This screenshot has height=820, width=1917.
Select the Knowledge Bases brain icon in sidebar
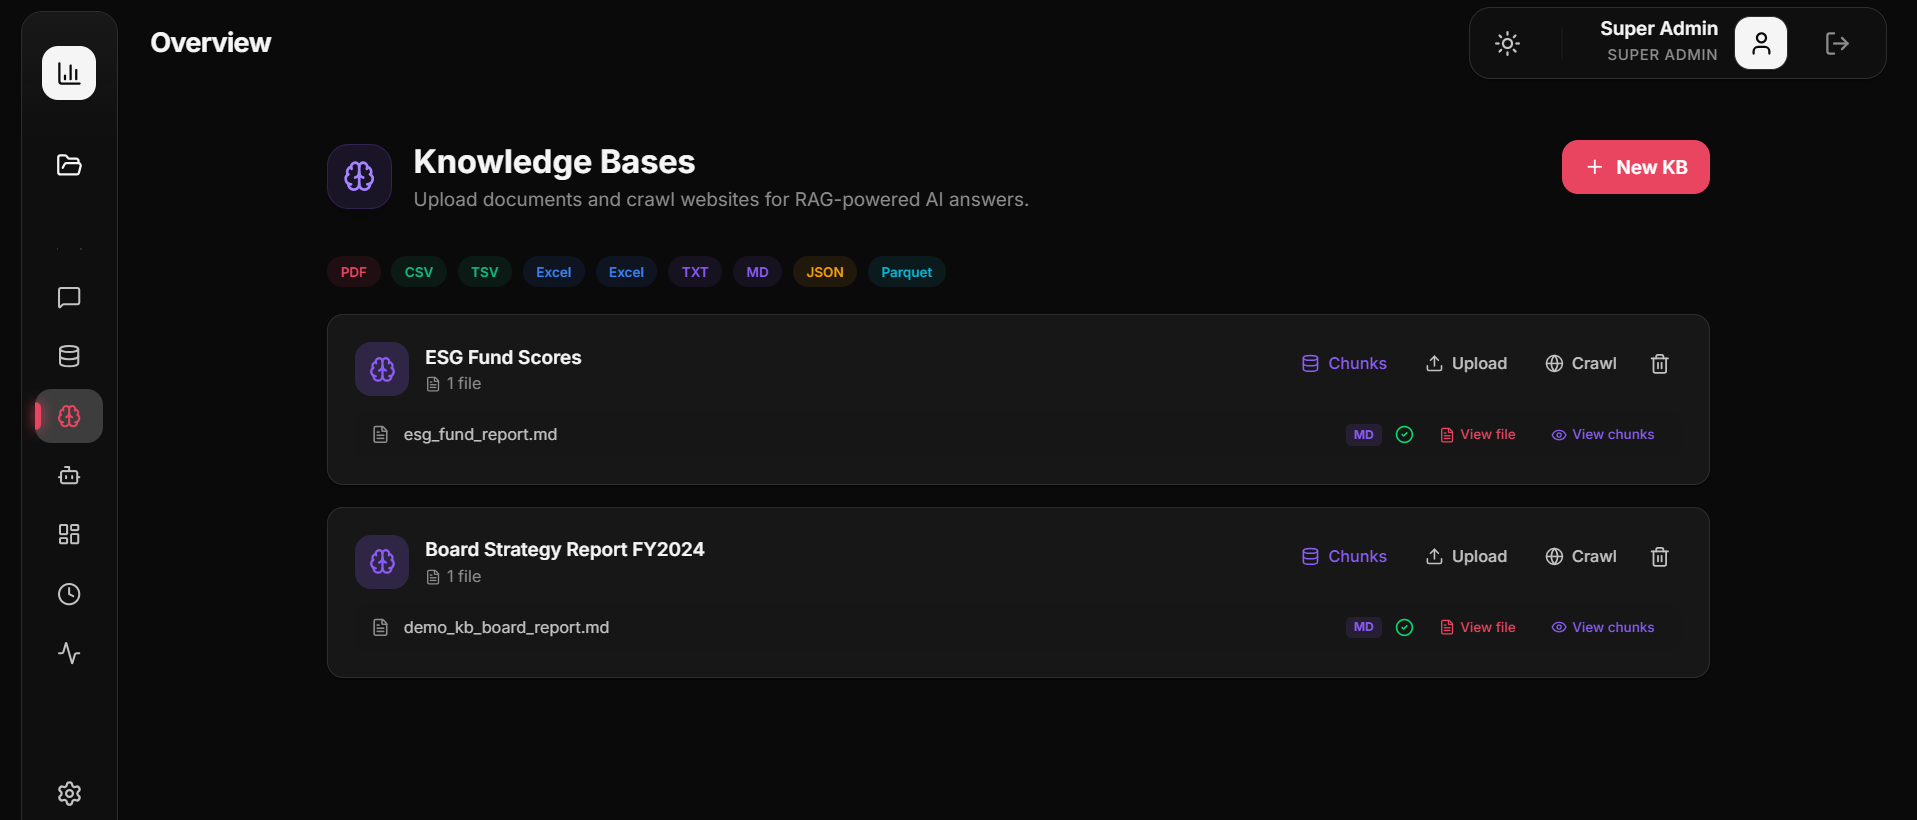click(x=69, y=416)
